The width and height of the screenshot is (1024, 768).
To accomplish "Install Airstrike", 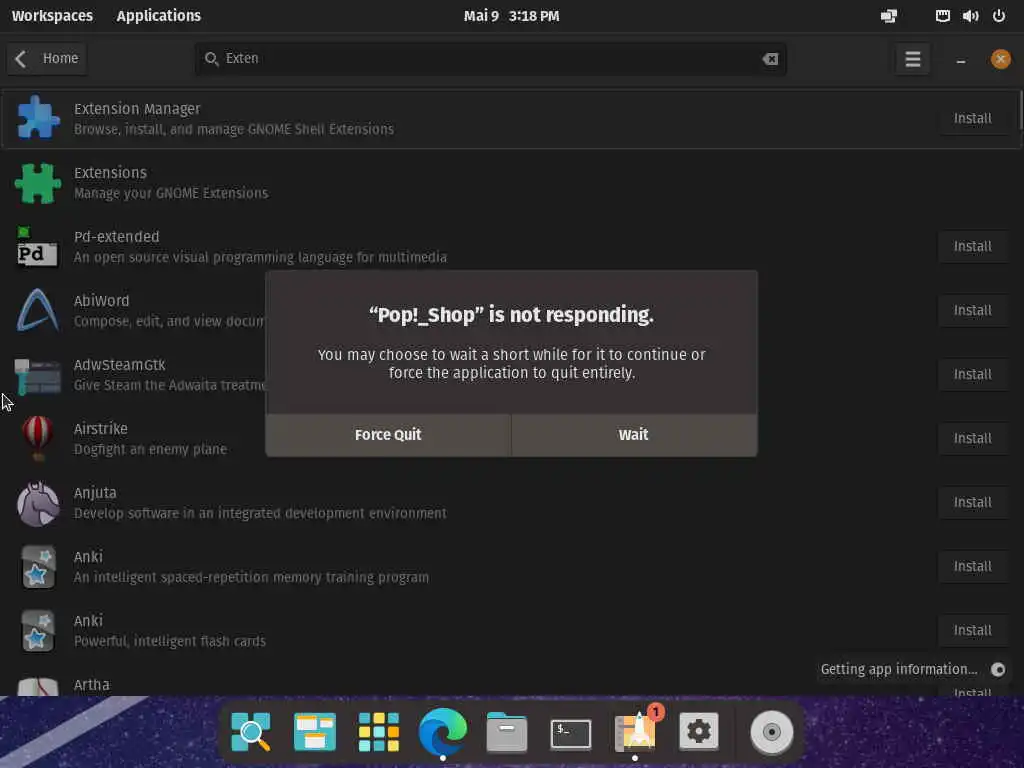I will tap(972, 438).
